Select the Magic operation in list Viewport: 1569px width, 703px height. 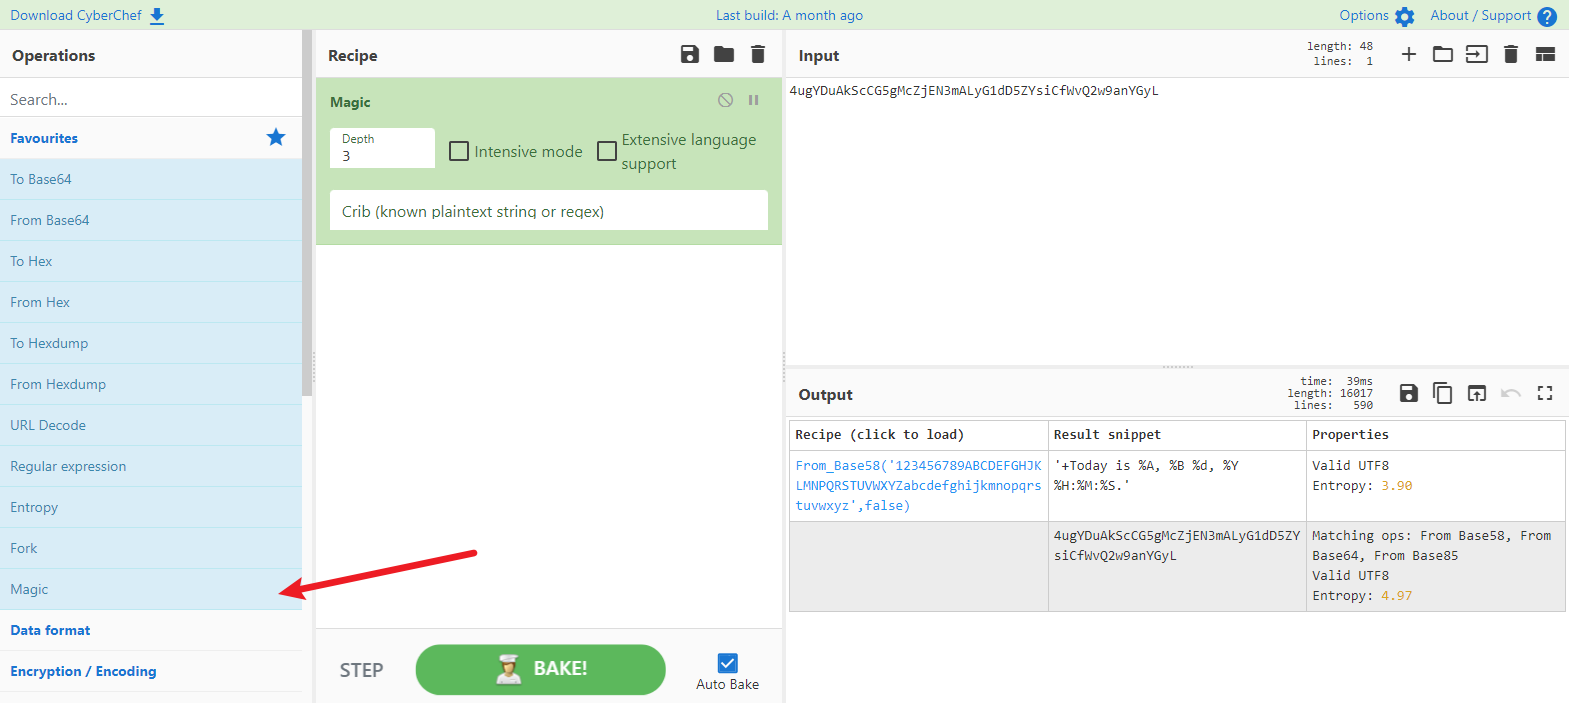click(150, 589)
